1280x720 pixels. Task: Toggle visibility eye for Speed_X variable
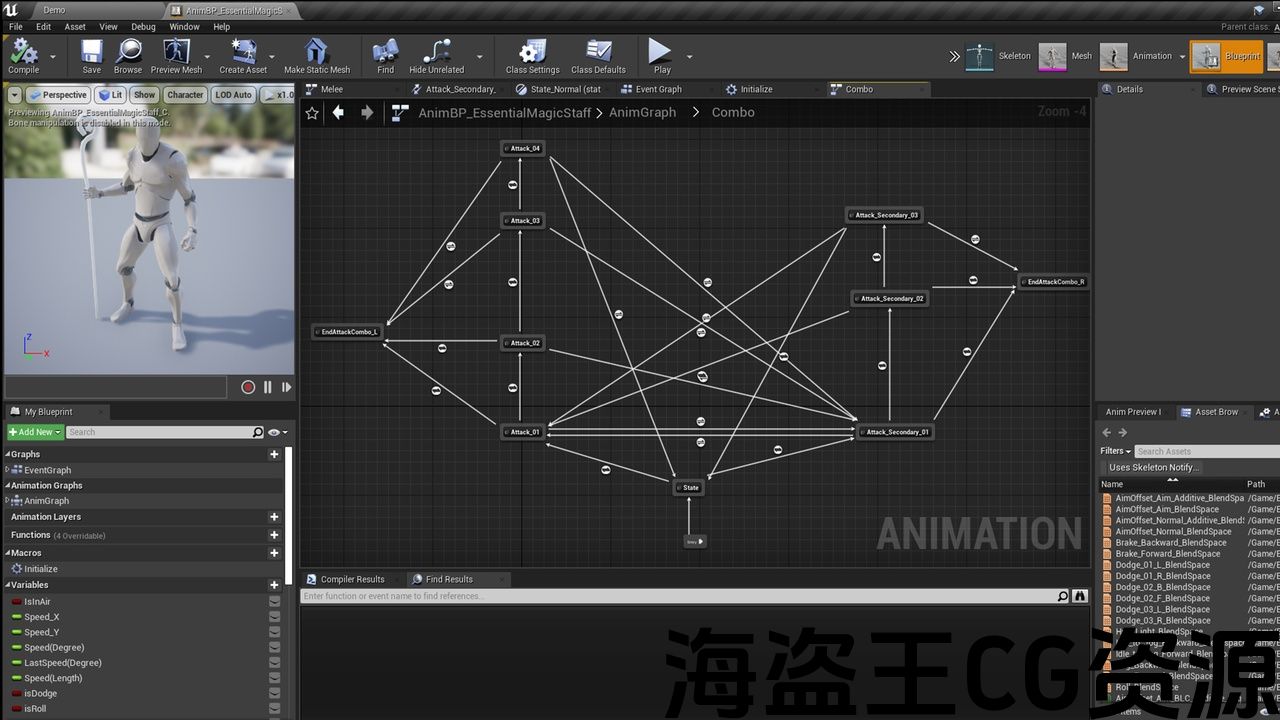pyautogui.click(x=275, y=617)
